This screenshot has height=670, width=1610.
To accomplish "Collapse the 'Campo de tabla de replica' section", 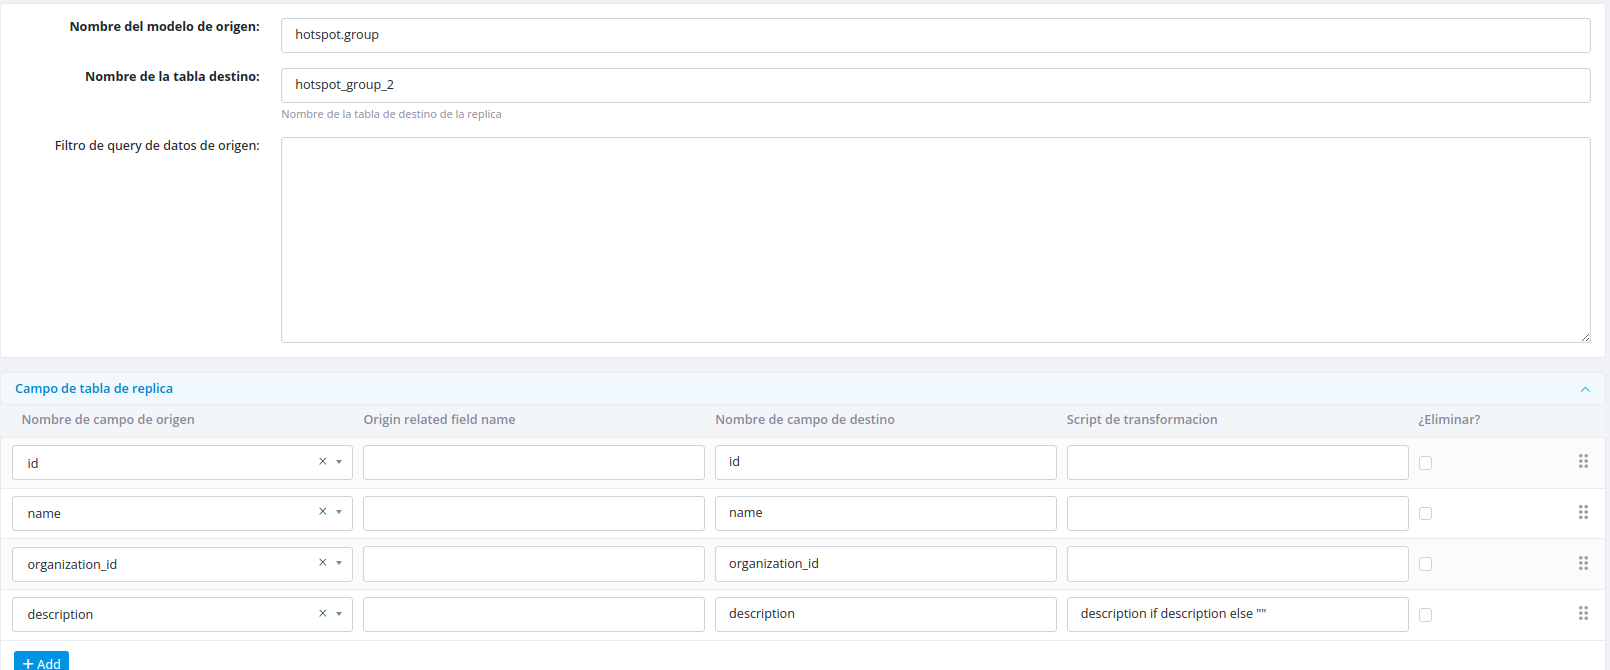I will pyautogui.click(x=1585, y=389).
